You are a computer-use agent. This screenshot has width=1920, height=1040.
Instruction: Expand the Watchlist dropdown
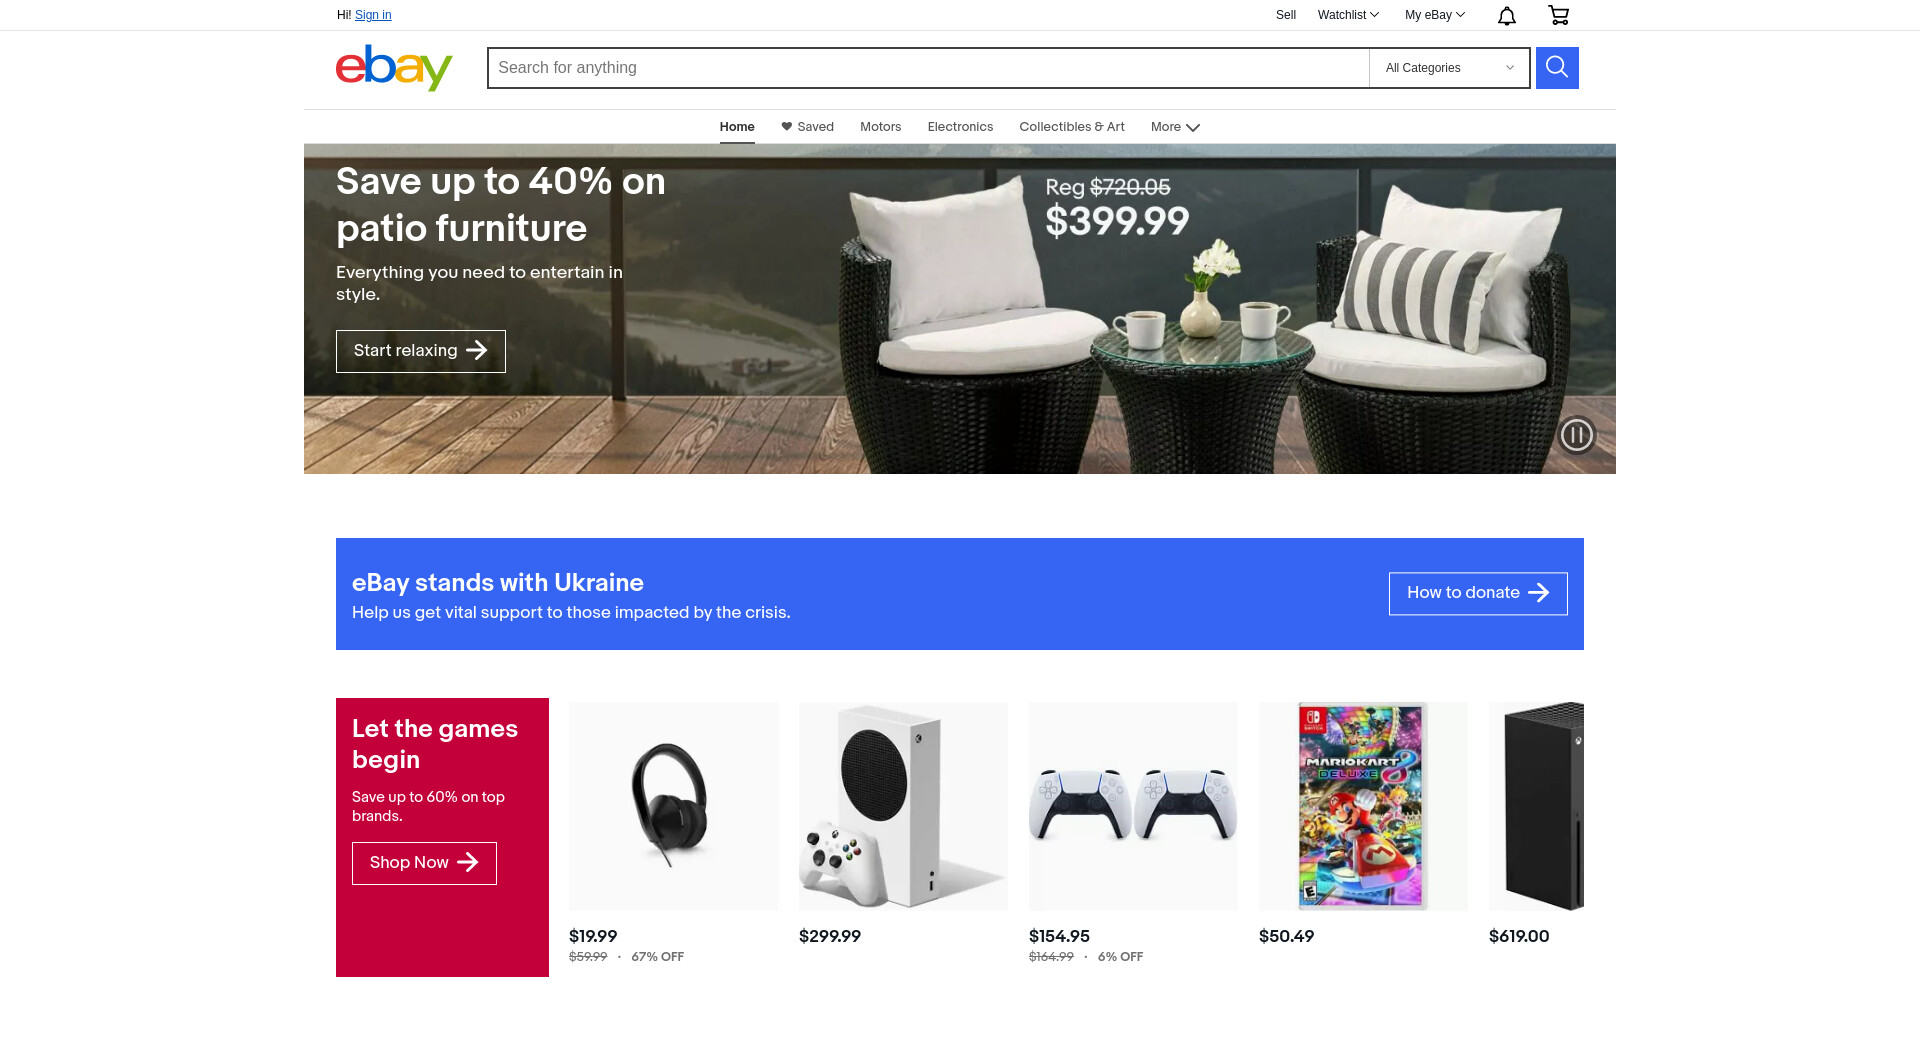(x=1348, y=15)
